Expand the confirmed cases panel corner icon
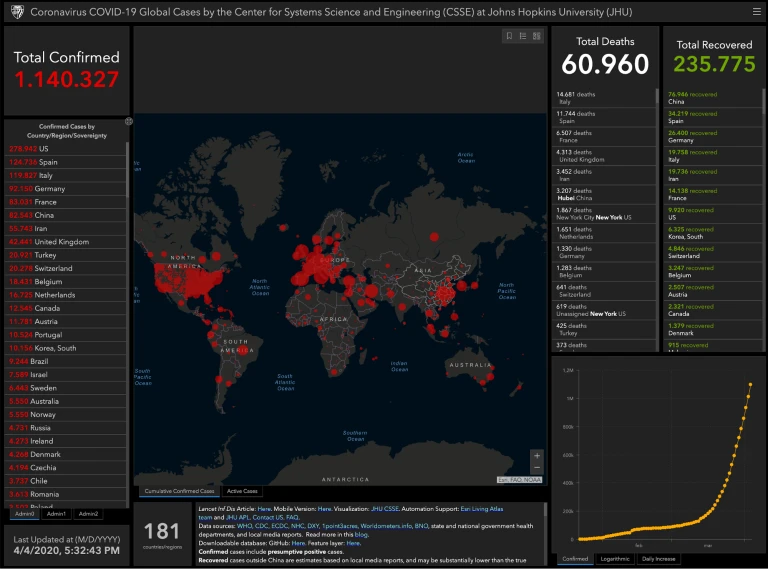 (x=128, y=121)
